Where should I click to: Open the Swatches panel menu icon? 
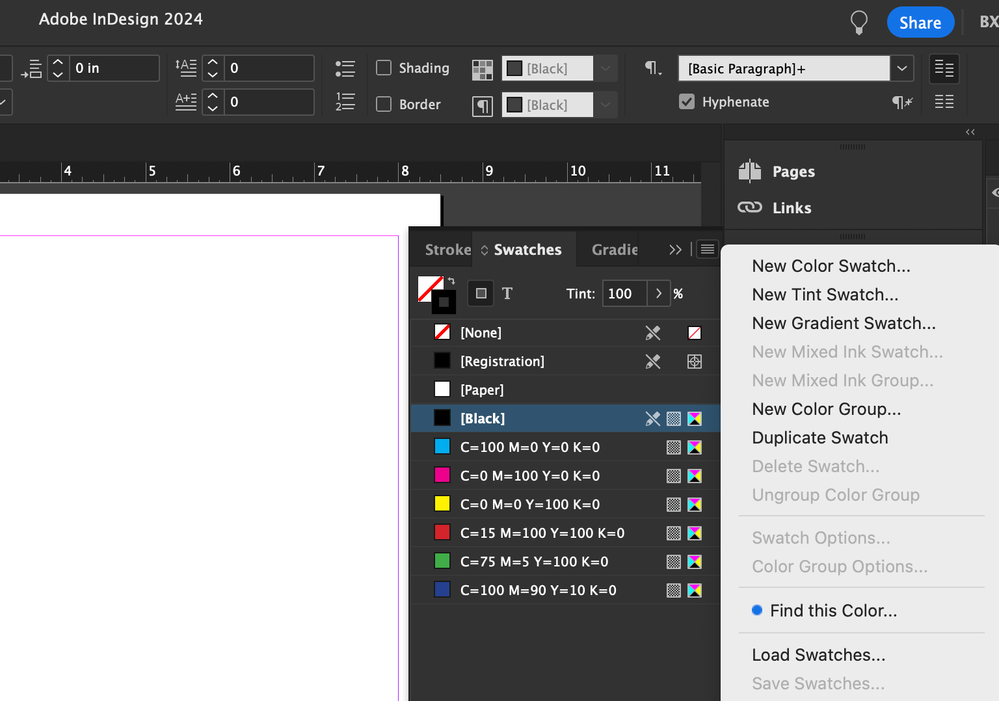707,249
